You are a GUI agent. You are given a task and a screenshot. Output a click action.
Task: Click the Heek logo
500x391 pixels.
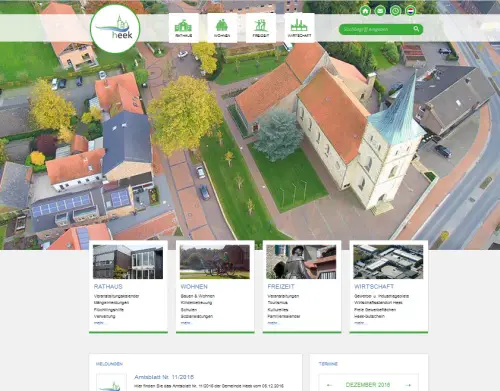click(x=115, y=29)
